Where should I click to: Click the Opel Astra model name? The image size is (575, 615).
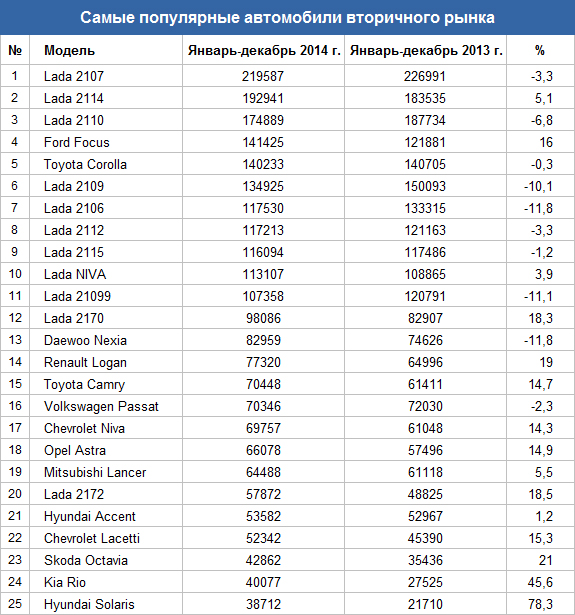[75, 450]
